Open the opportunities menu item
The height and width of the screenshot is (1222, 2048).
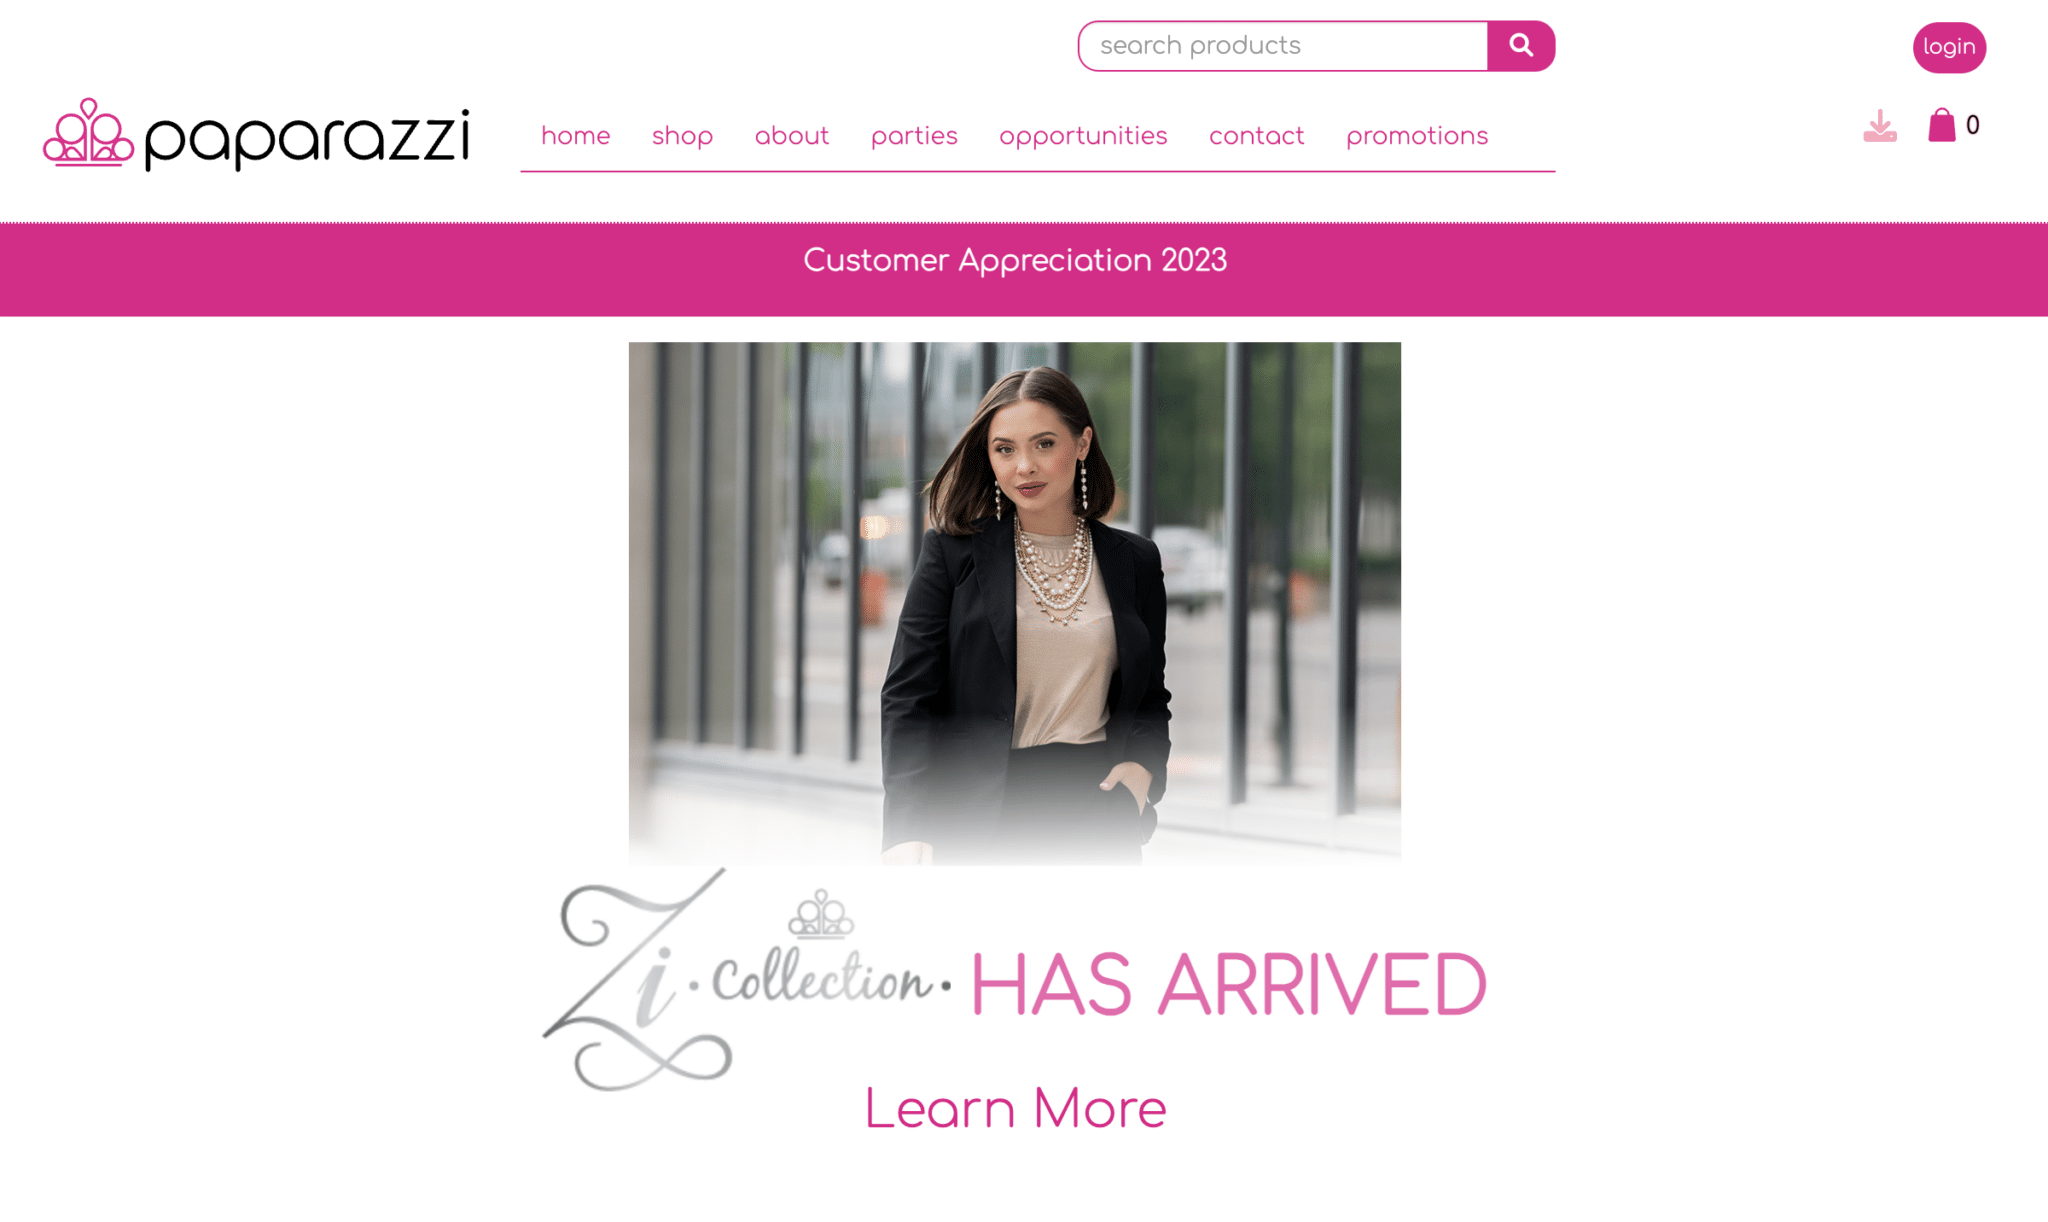(1083, 136)
